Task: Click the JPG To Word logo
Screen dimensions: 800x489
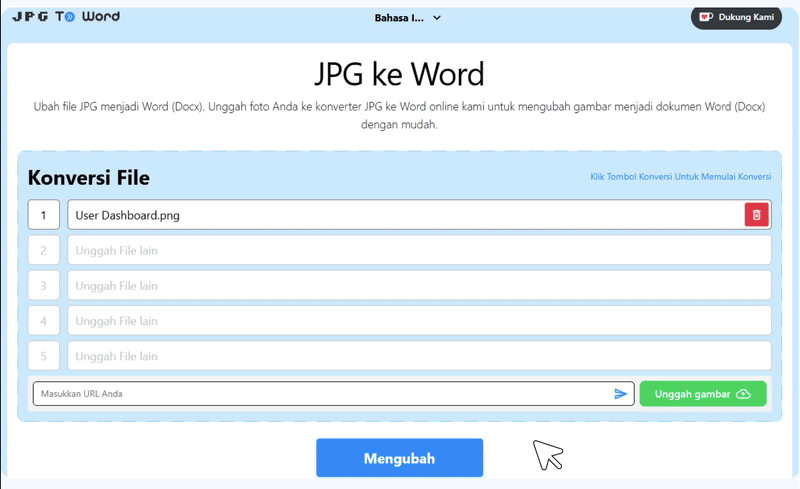Action: pos(66,17)
